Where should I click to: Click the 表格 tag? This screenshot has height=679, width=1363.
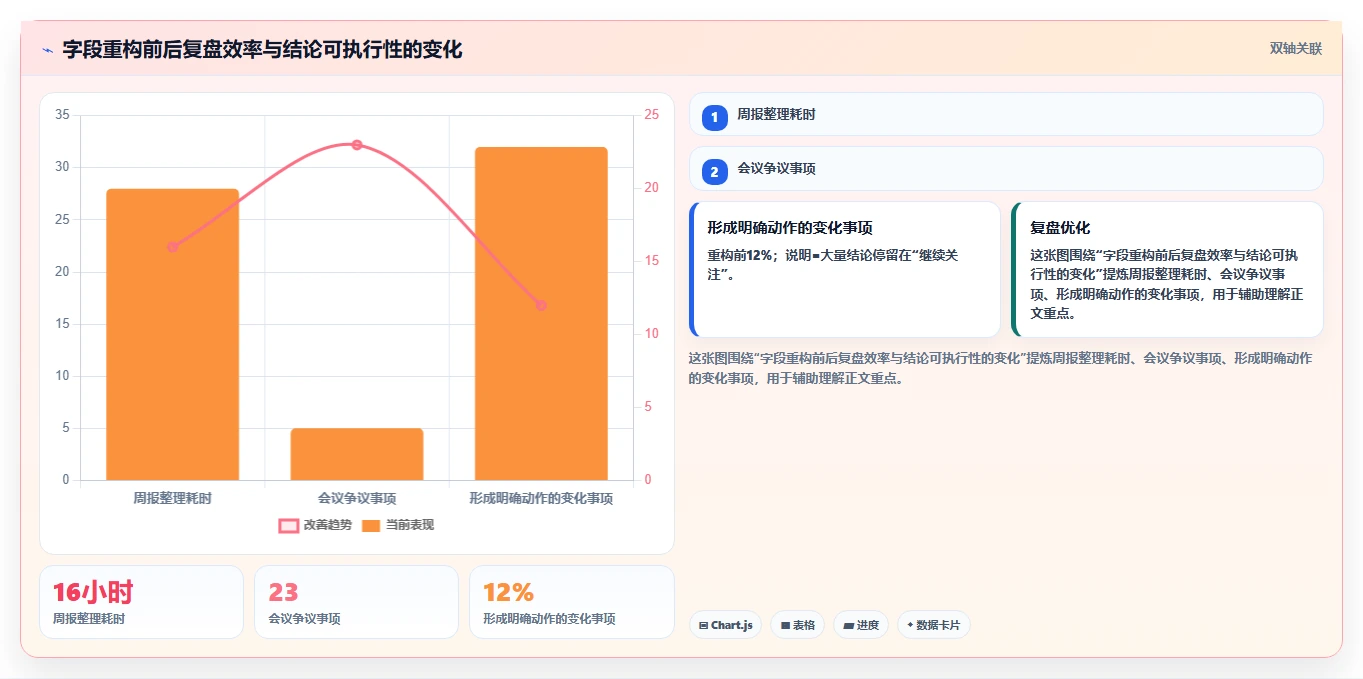[797, 625]
